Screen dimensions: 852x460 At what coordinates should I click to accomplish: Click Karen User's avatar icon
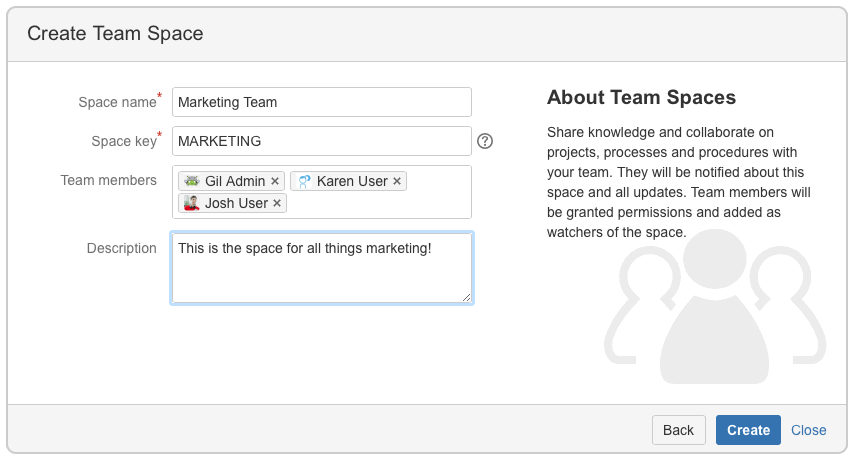[x=304, y=182]
